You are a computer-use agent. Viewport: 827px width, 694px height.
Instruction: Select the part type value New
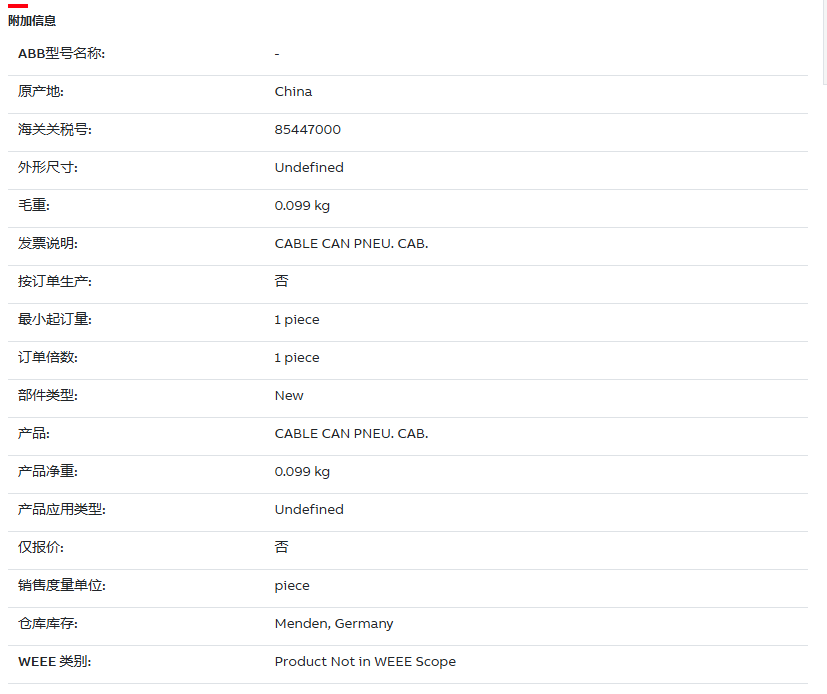pyautogui.click(x=289, y=396)
